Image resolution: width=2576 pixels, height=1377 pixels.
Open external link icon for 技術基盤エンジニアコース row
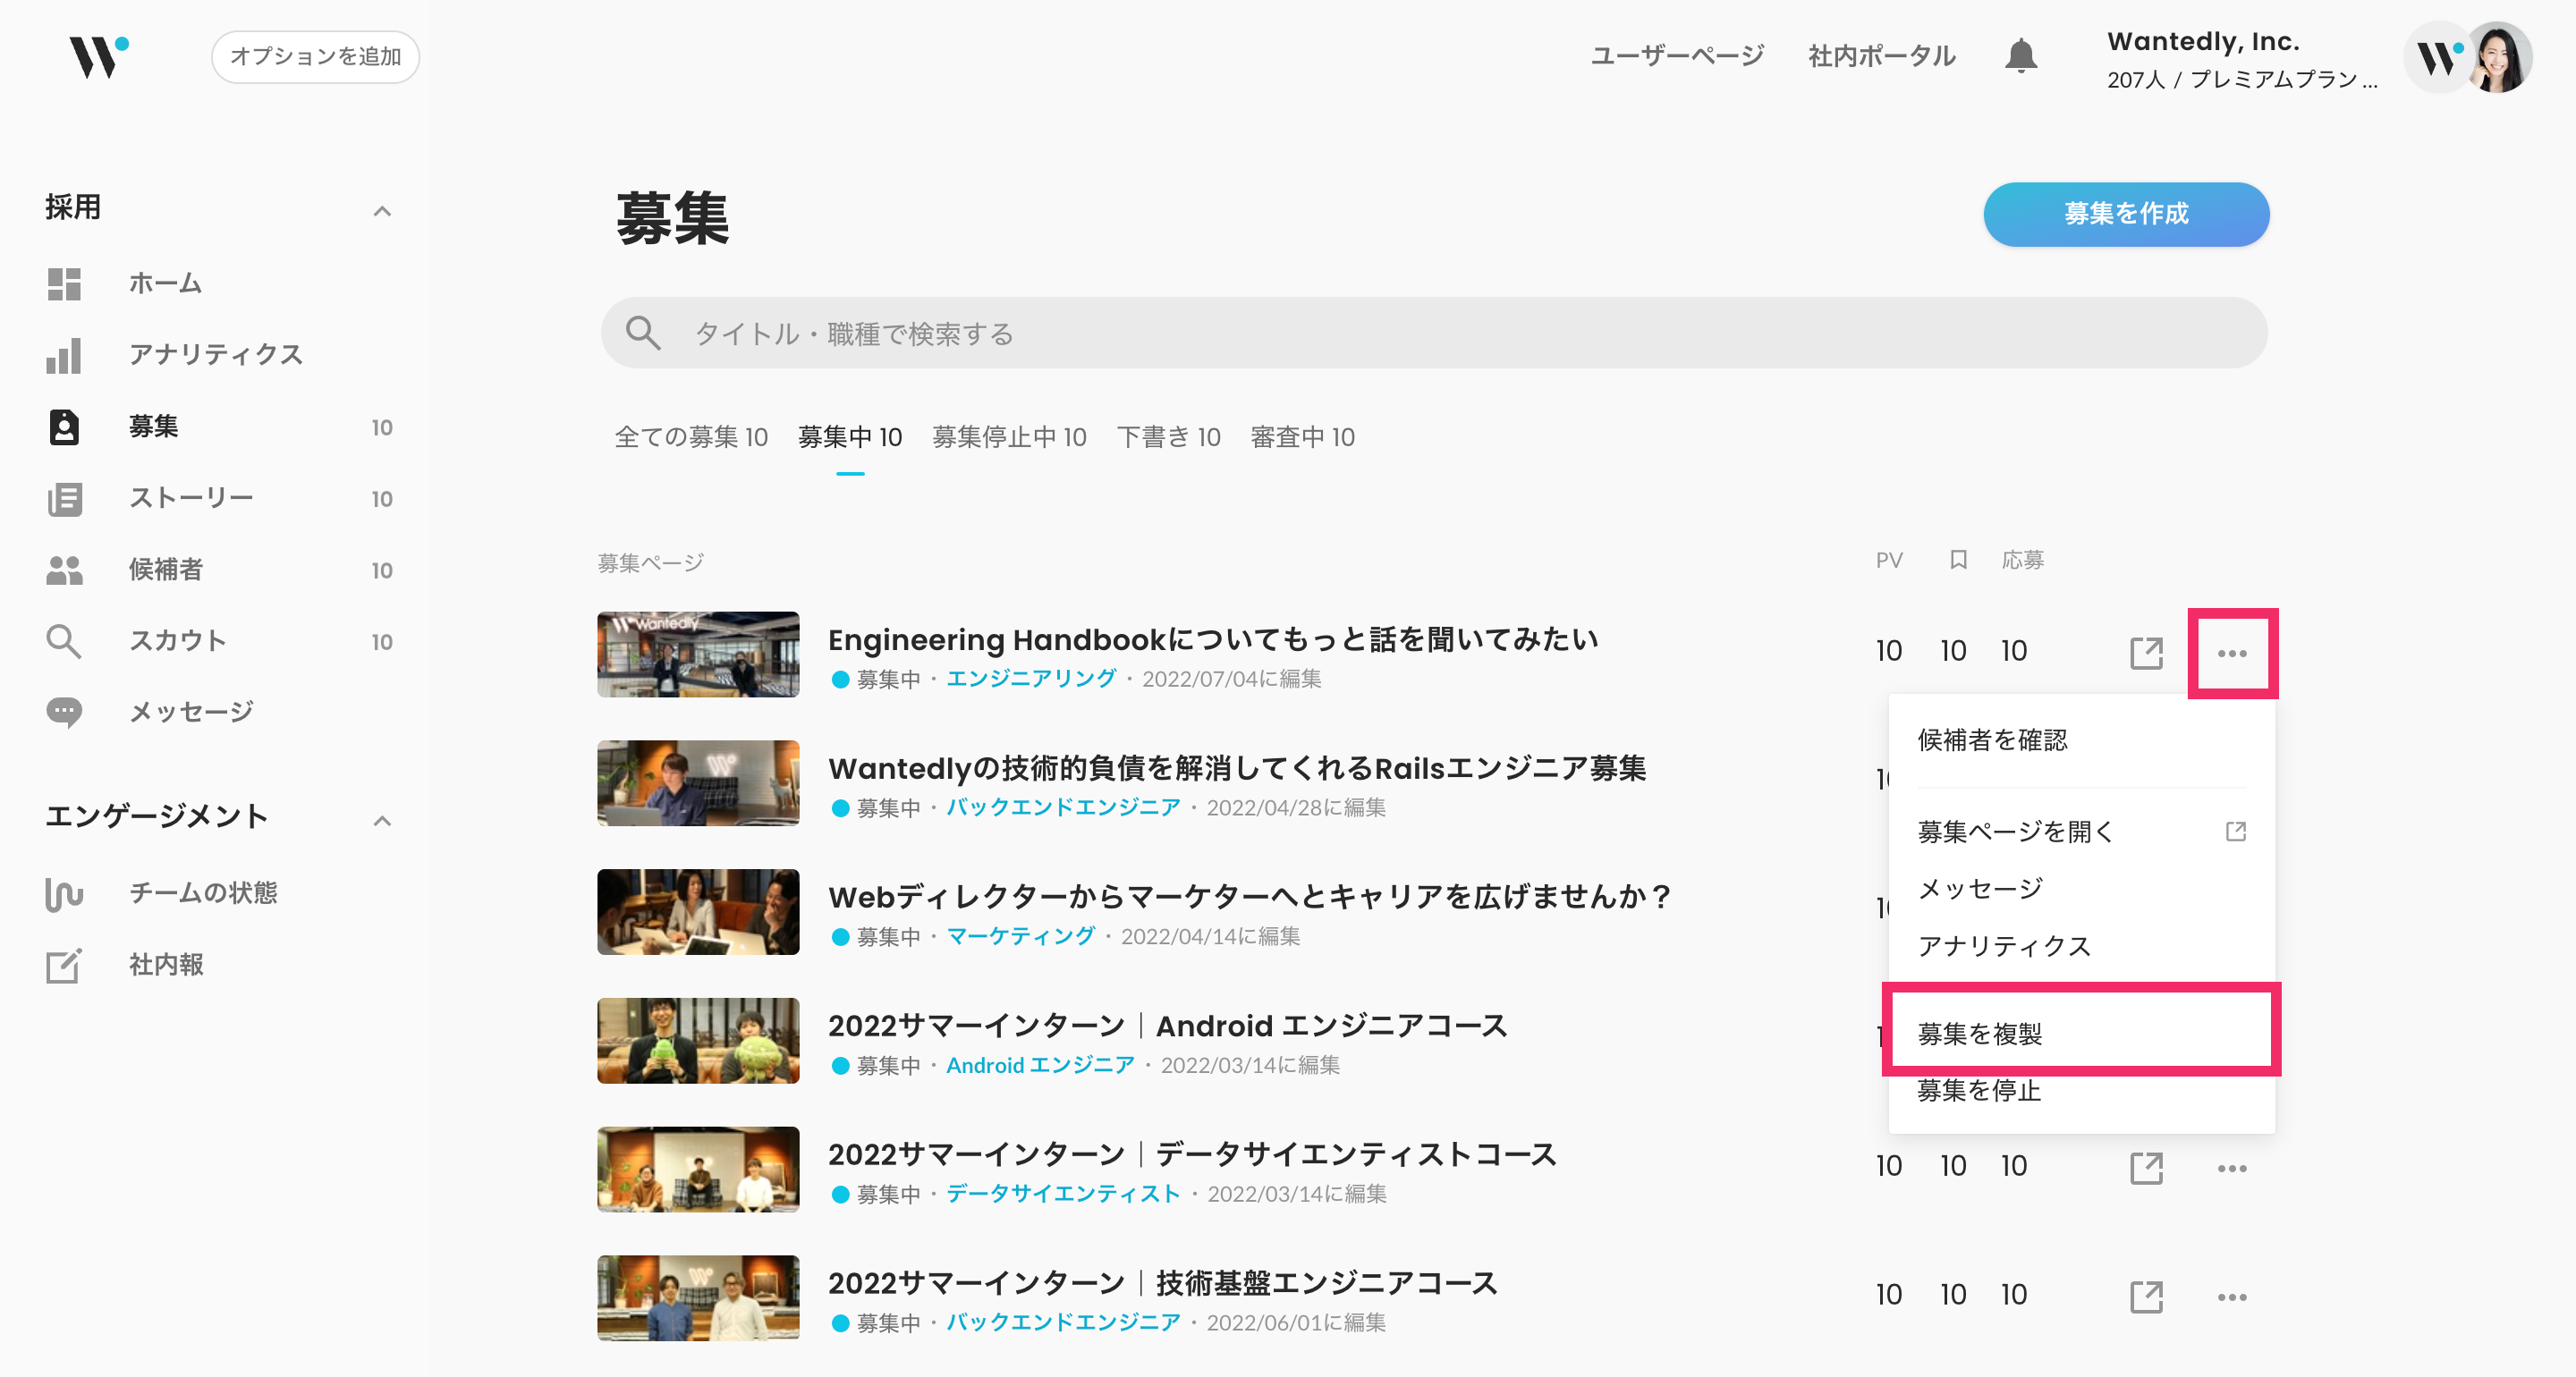(x=2146, y=1296)
